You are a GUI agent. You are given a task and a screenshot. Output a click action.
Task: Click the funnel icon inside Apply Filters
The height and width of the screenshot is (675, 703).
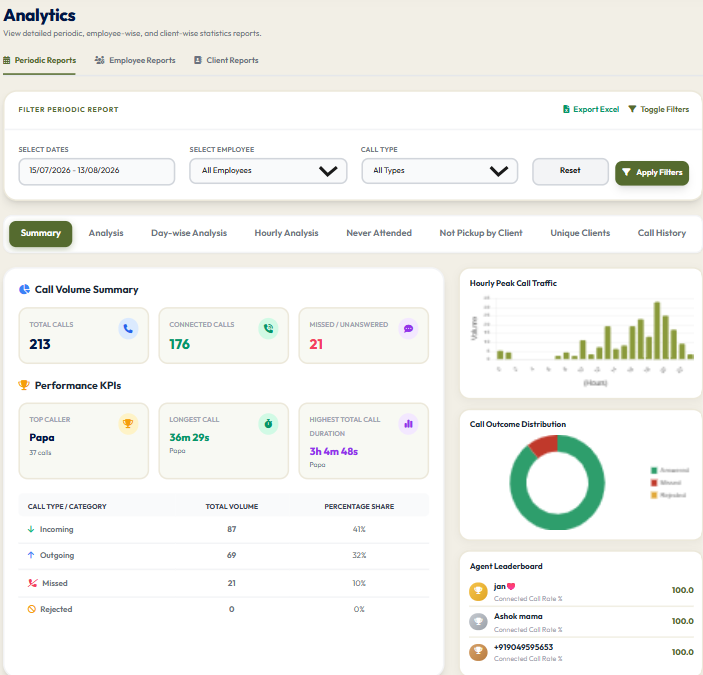[626, 172]
